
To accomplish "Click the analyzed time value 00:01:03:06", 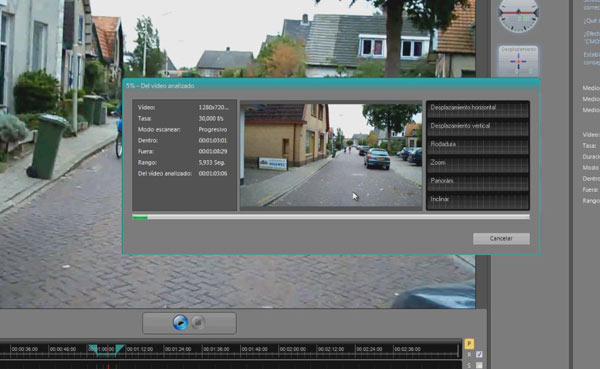I will (x=213, y=174).
